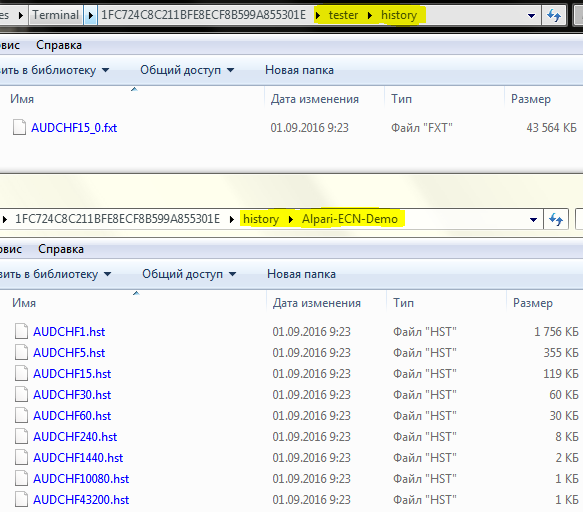
Task: Select file name AUDCHF1.hst
Action: [x=69, y=332]
